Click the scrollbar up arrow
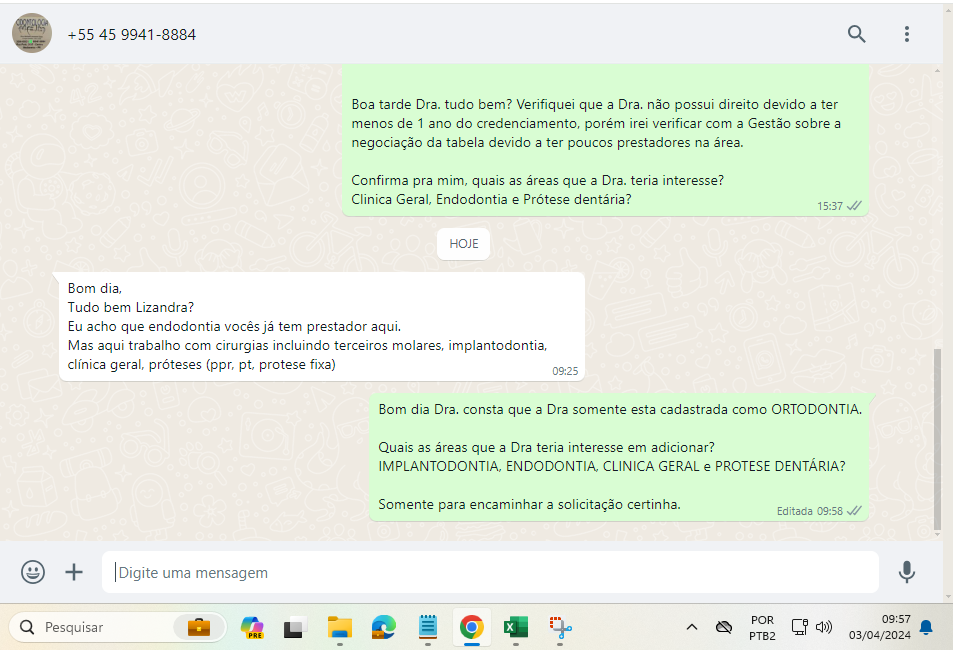Viewport: 953px width, 650px height. pyautogui.click(x=937, y=71)
